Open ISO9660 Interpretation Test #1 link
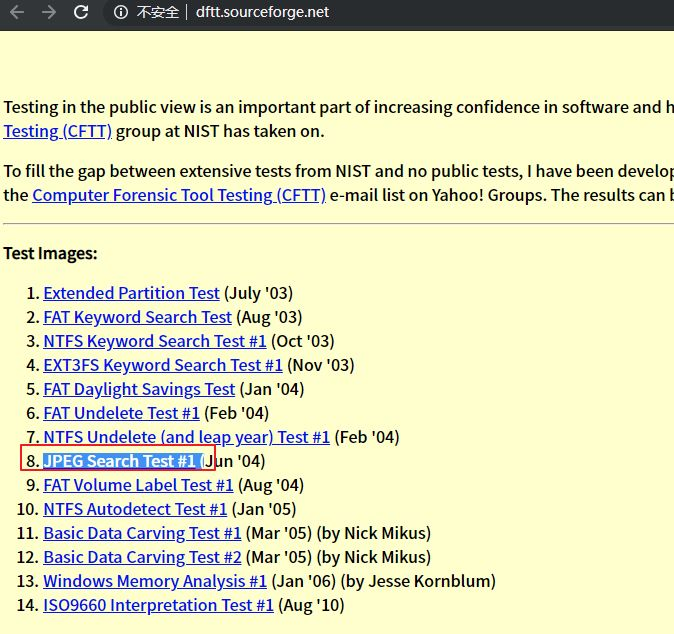The height and width of the screenshot is (634, 674). click(158, 605)
